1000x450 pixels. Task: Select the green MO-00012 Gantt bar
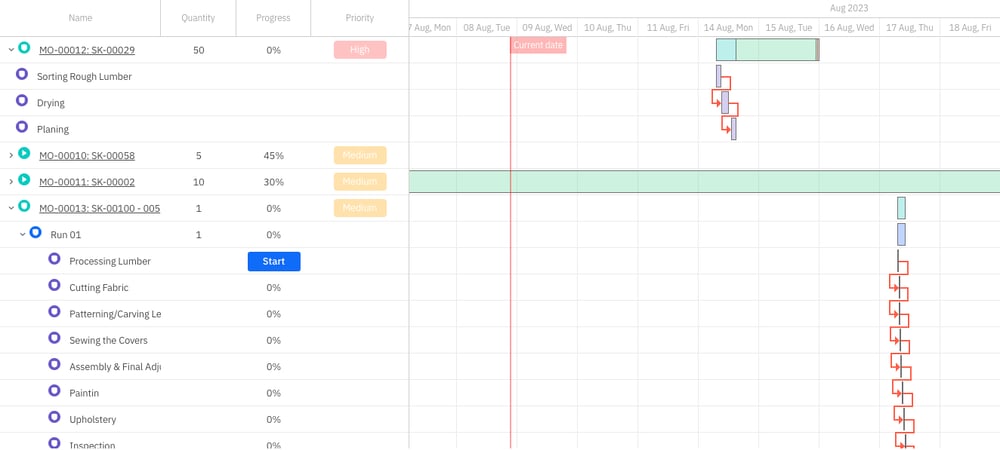click(x=775, y=50)
